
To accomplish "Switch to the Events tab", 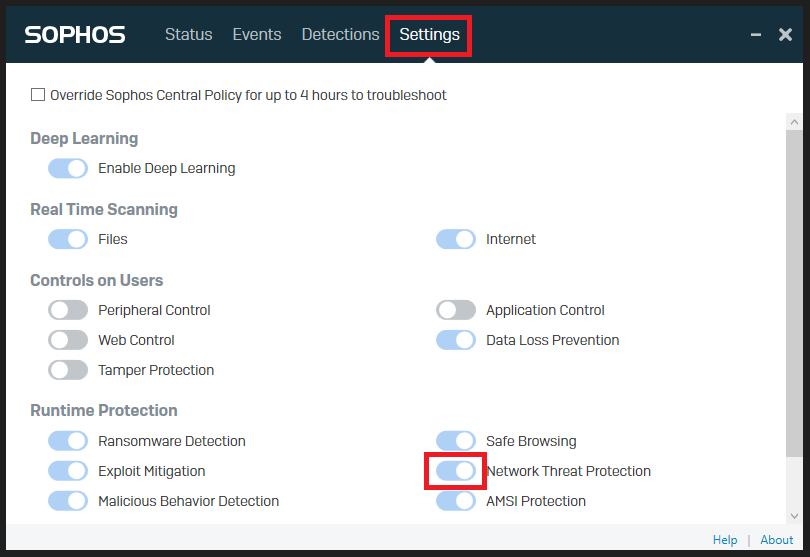I will click(257, 34).
